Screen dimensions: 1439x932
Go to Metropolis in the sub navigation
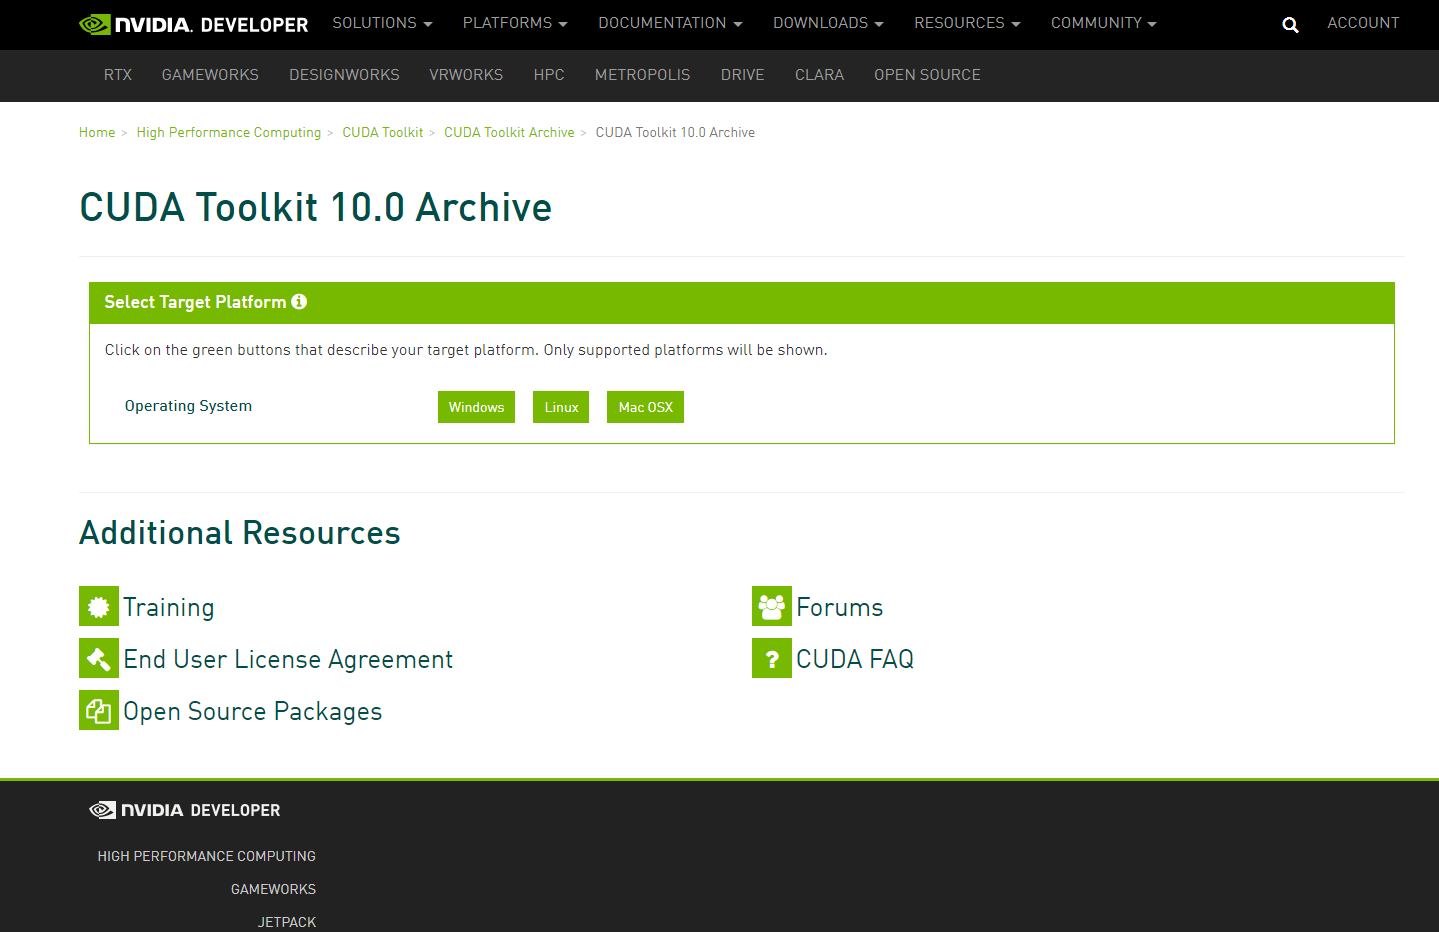click(642, 75)
